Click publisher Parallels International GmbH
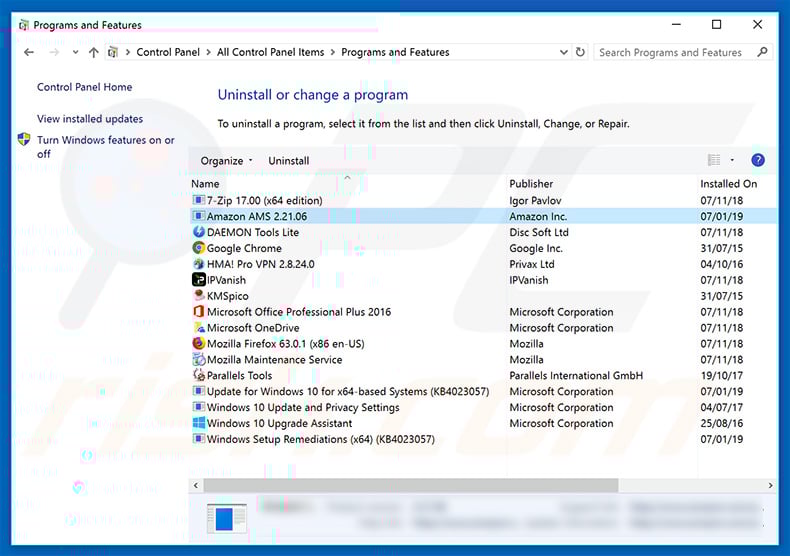Viewport: 790px width, 556px height. pyautogui.click(x=576, y=376)
